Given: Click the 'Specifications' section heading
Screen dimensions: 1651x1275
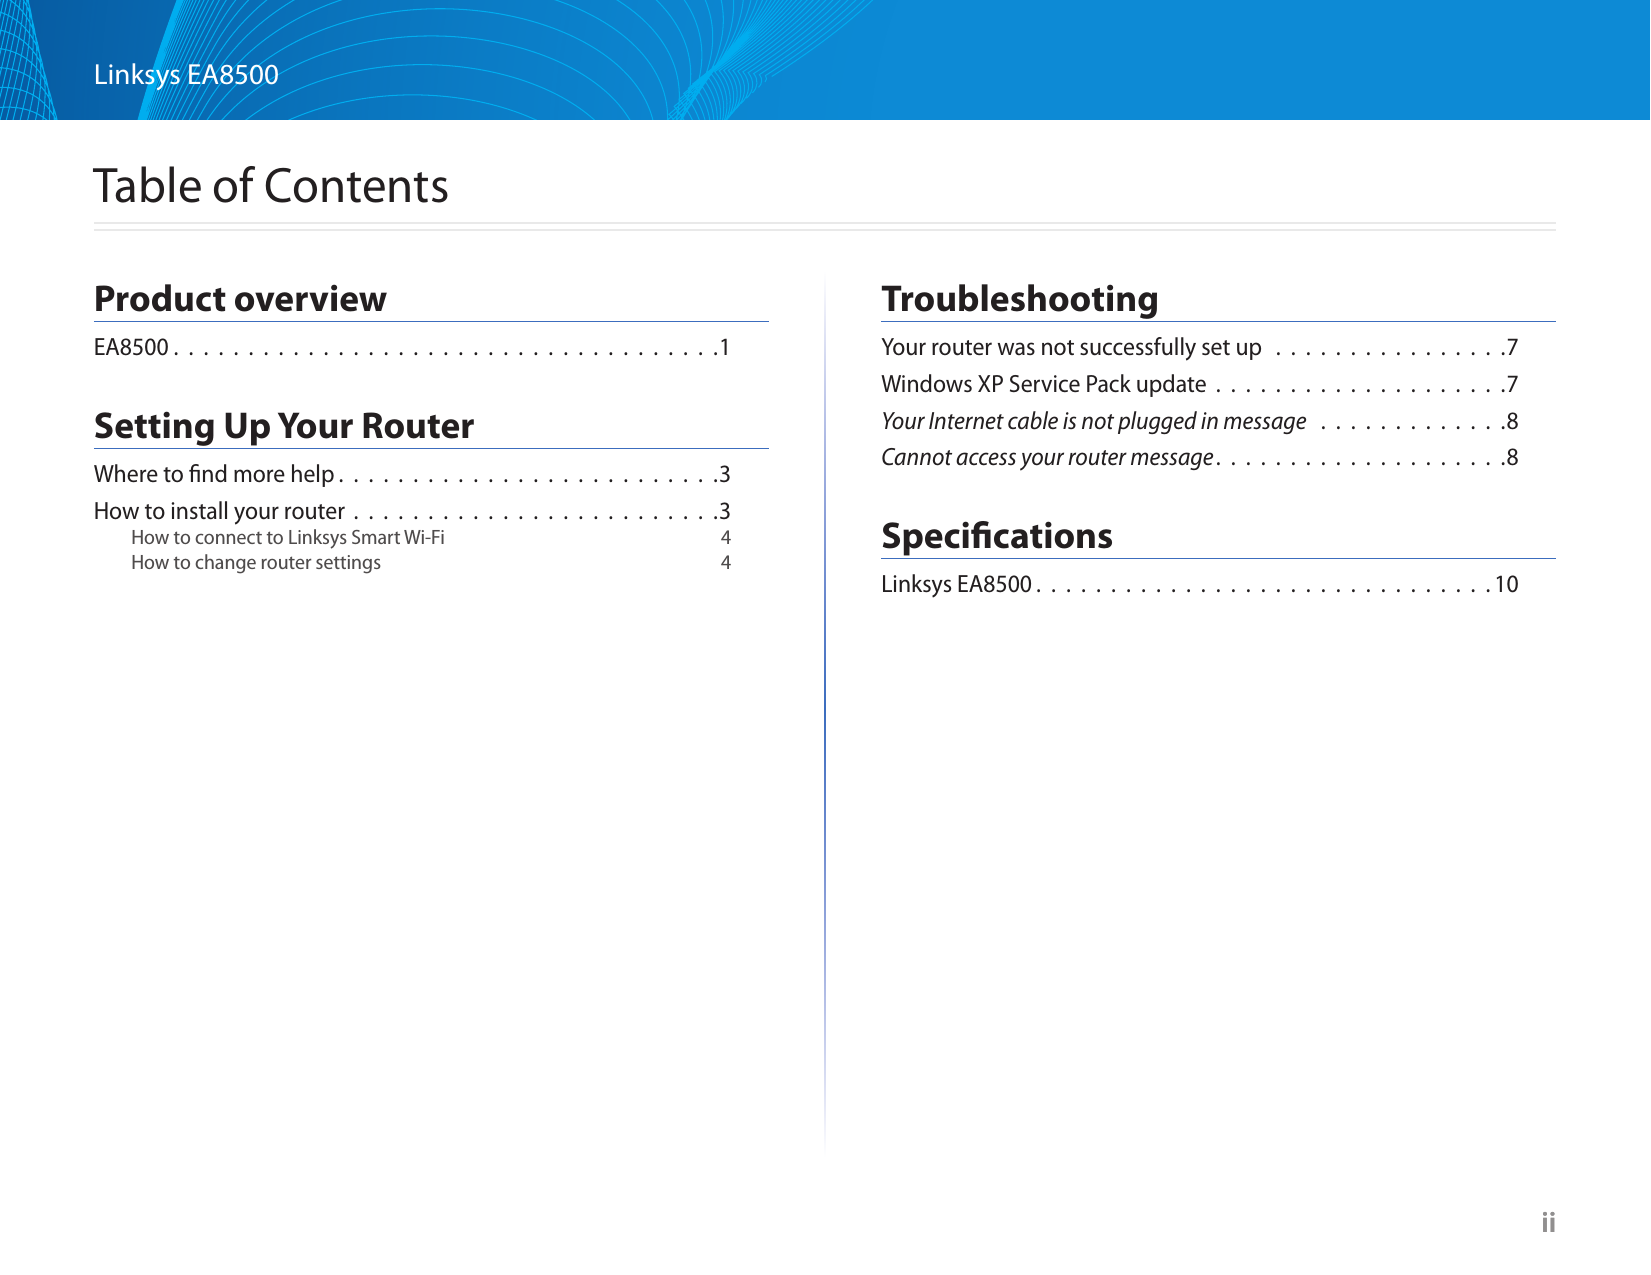Looking at the screenshot, I should 997,536.
